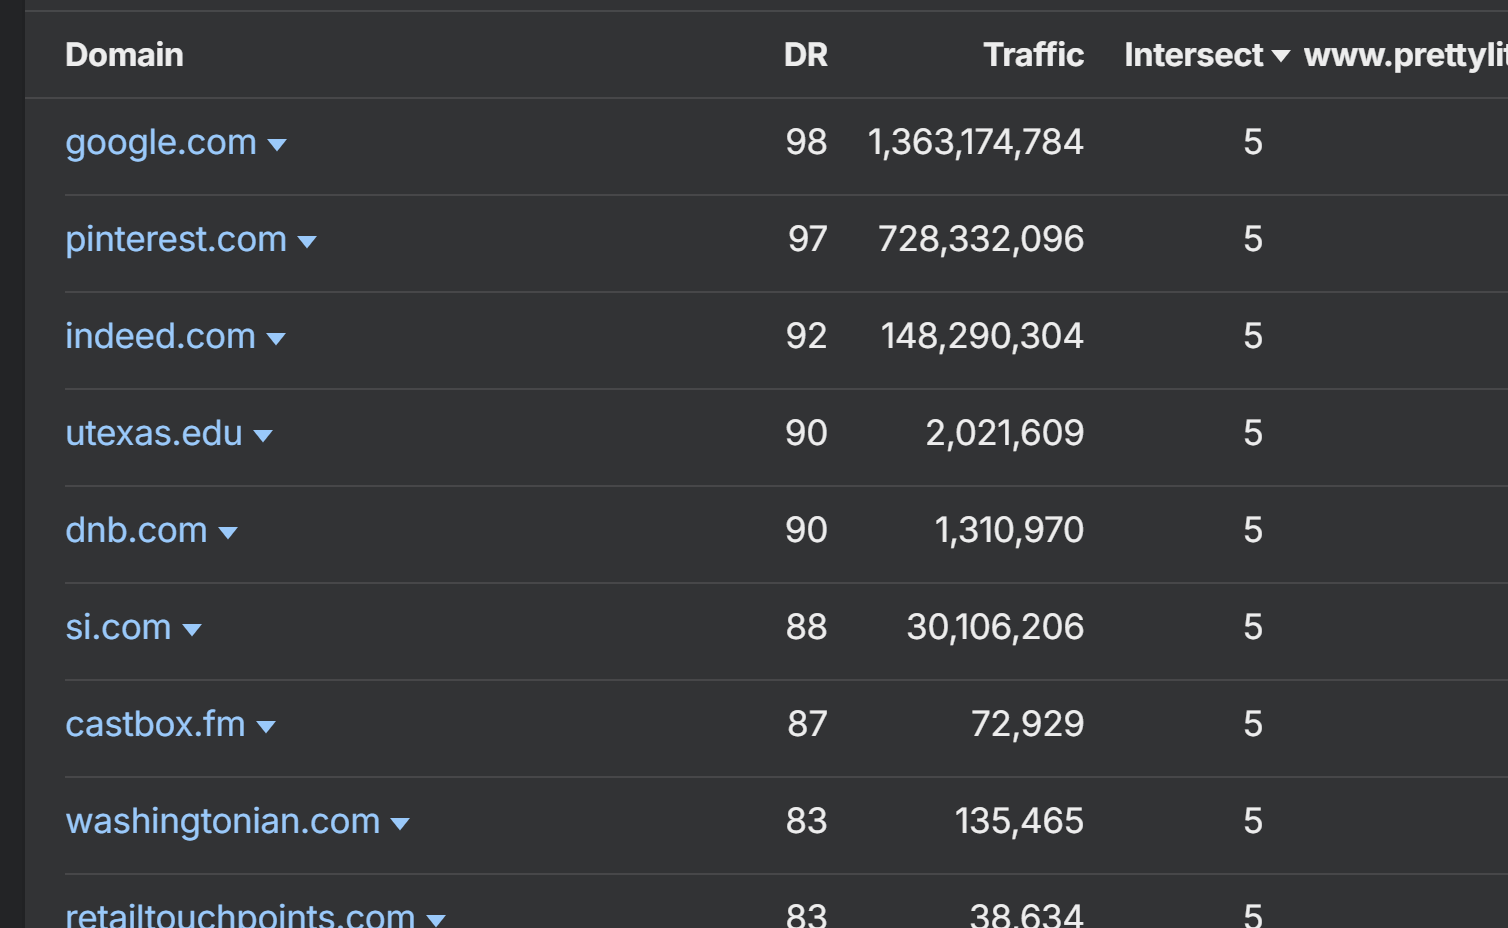Sort by the DR column header
Viewport: 1508px width, 928px height.
[805, 55]
